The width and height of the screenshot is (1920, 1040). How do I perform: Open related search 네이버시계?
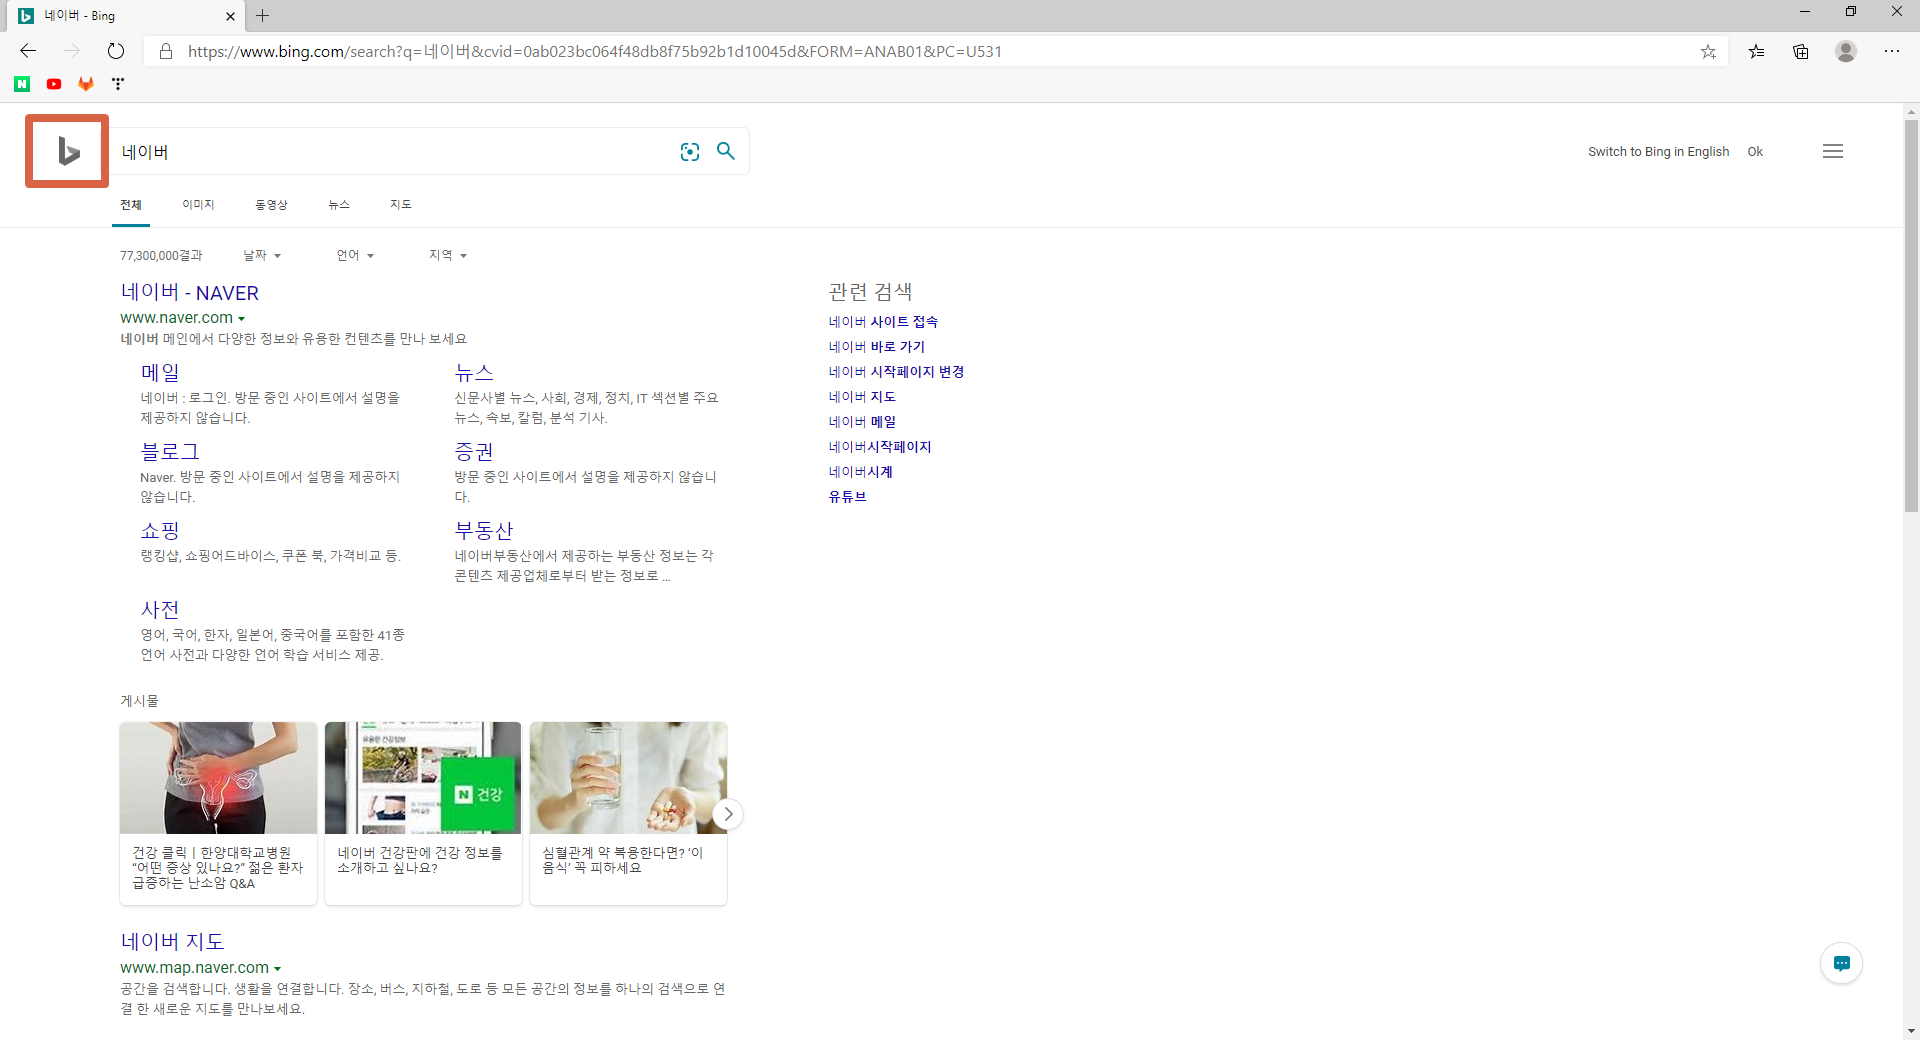[x=860, y=472]
